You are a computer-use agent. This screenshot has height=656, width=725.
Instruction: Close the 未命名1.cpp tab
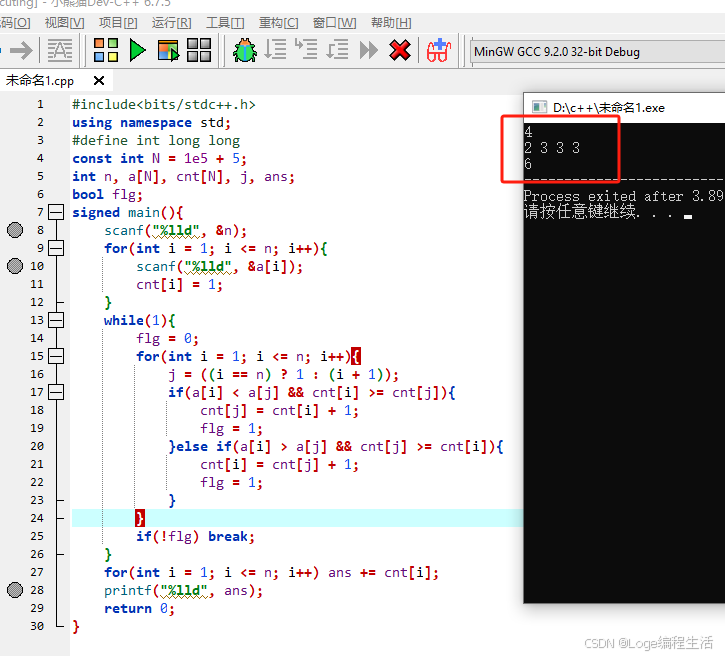pyautogui.click(x=98, y=81)
